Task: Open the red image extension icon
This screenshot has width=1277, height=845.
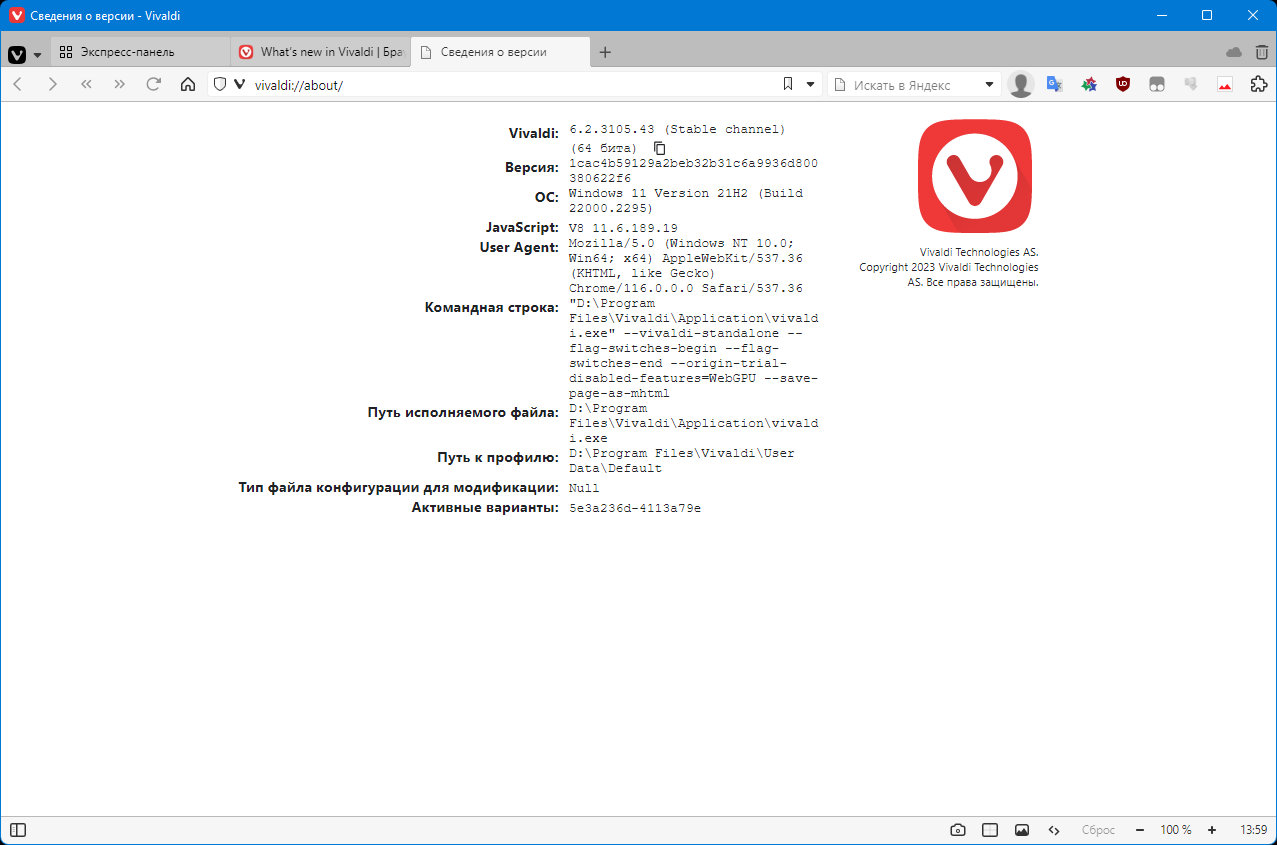Action: pyautogui.click(x=1225, y=84)
